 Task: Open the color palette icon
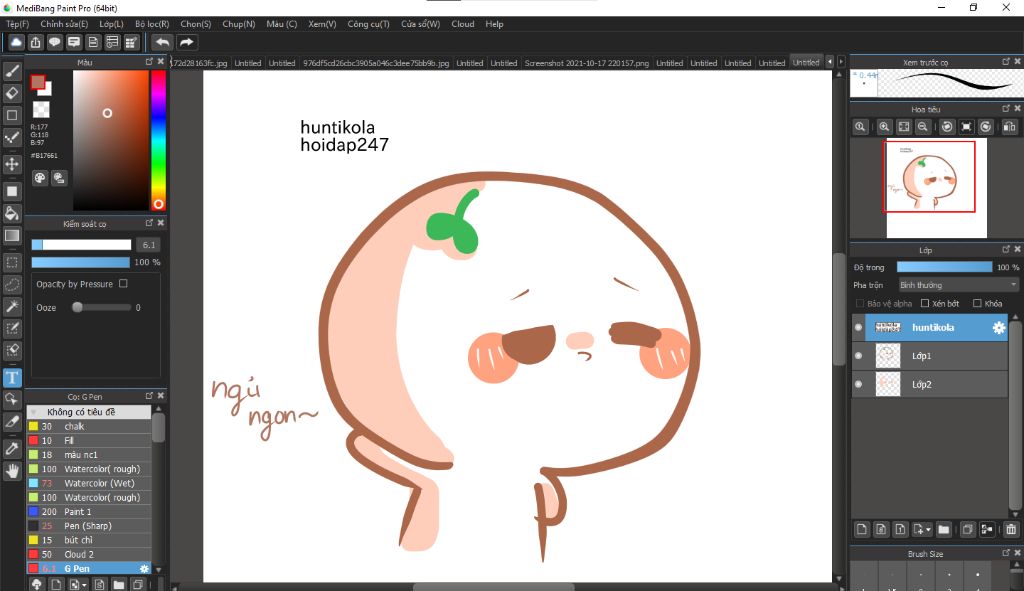[40, 178]
